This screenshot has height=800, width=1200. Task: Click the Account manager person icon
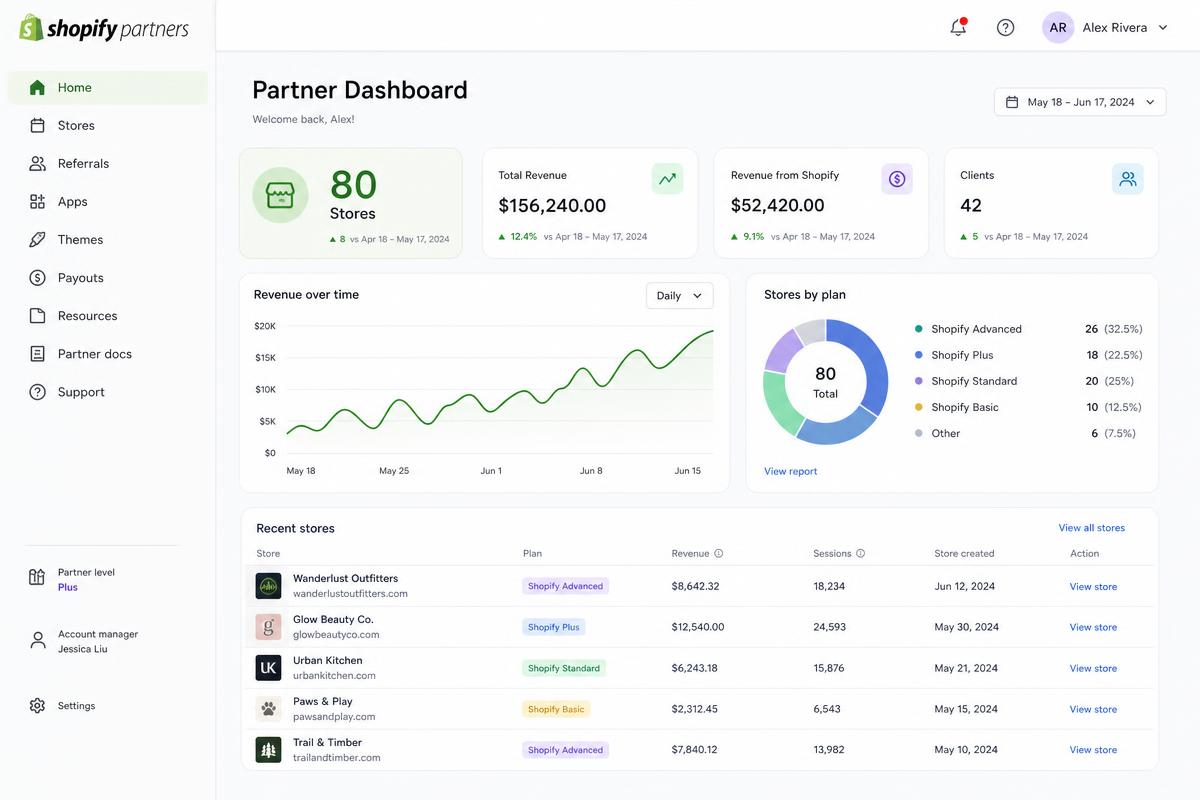coord(37,640)
